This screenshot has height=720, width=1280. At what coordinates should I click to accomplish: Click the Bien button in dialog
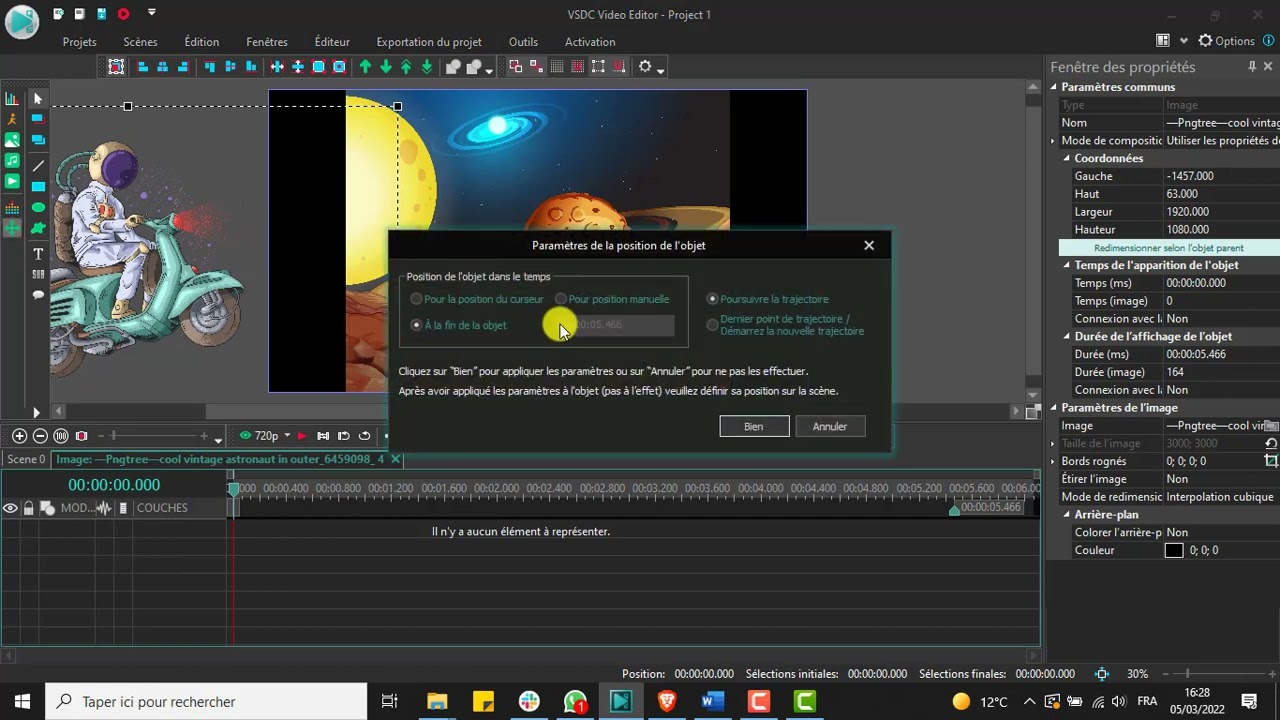754,426
